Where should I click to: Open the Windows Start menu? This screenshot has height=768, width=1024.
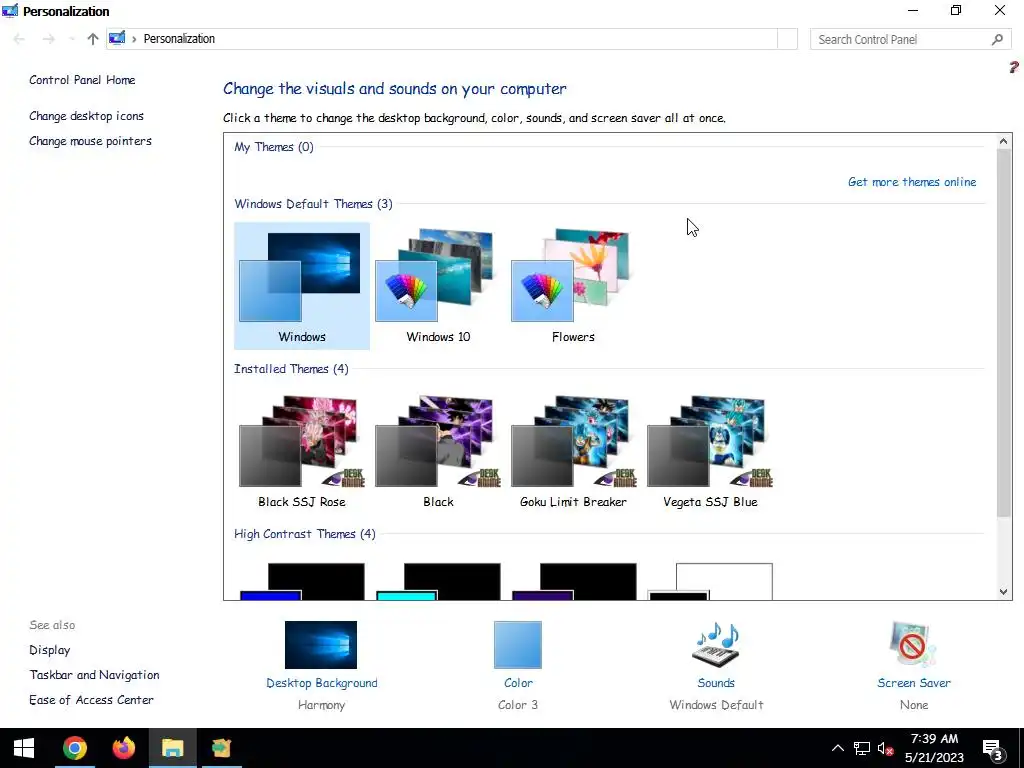24,748
